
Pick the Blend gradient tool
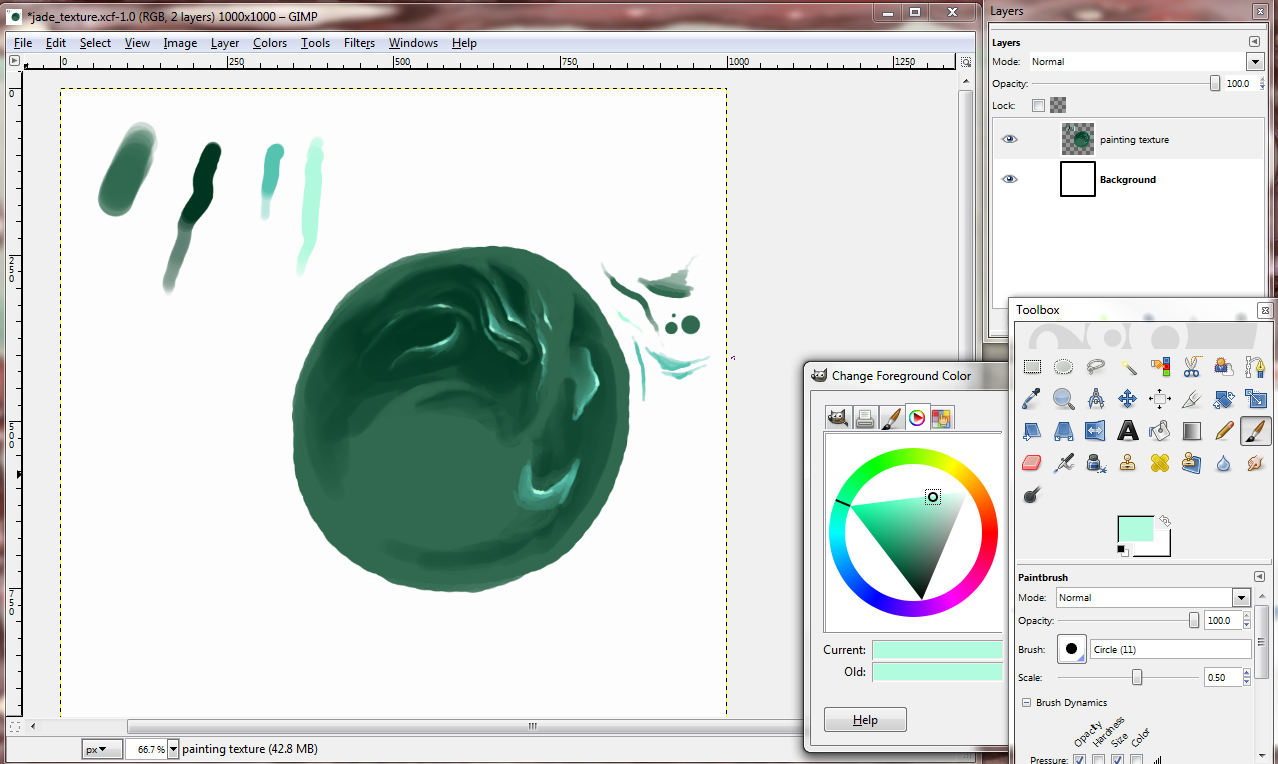tap(1191, 431)
